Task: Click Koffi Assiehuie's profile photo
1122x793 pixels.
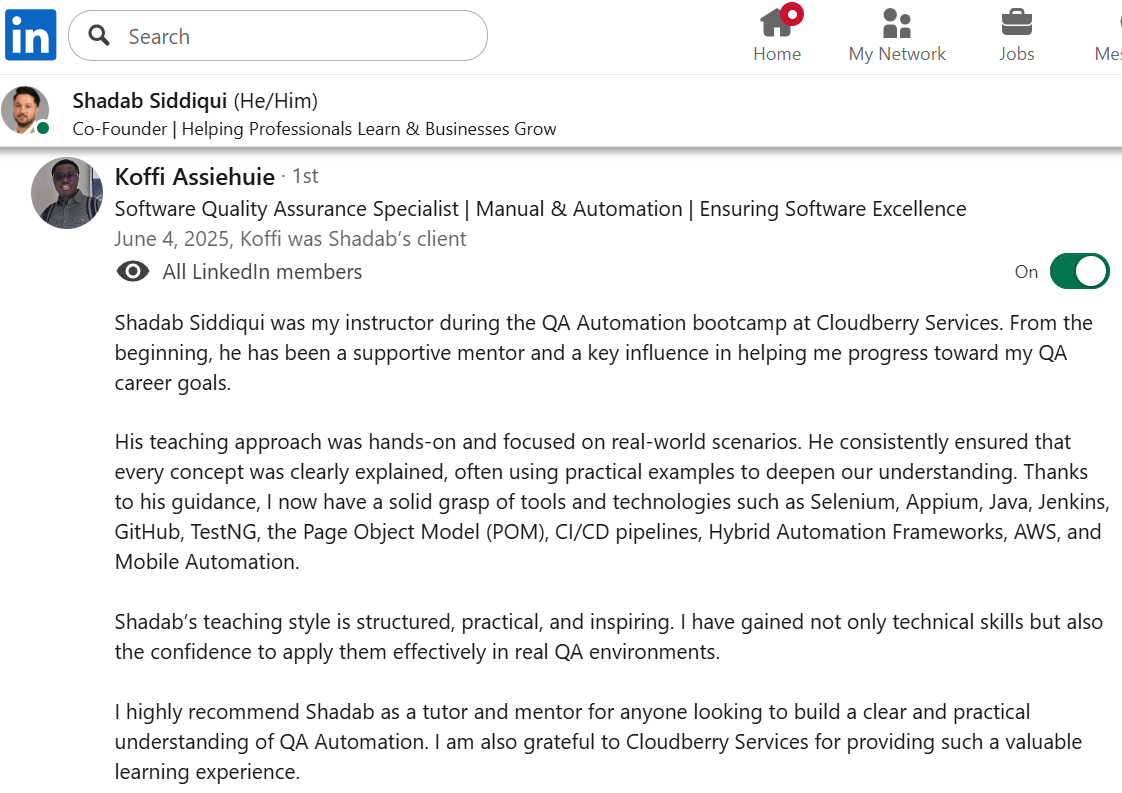Action: click(x=67, y=193)
